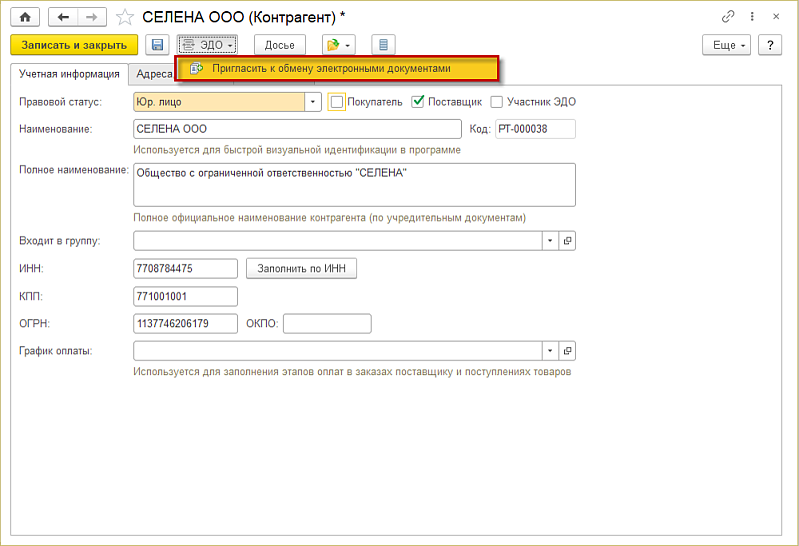Open the График оплаты selected item
This screenshot has width=799, height=546.
[x=567, y=351]
